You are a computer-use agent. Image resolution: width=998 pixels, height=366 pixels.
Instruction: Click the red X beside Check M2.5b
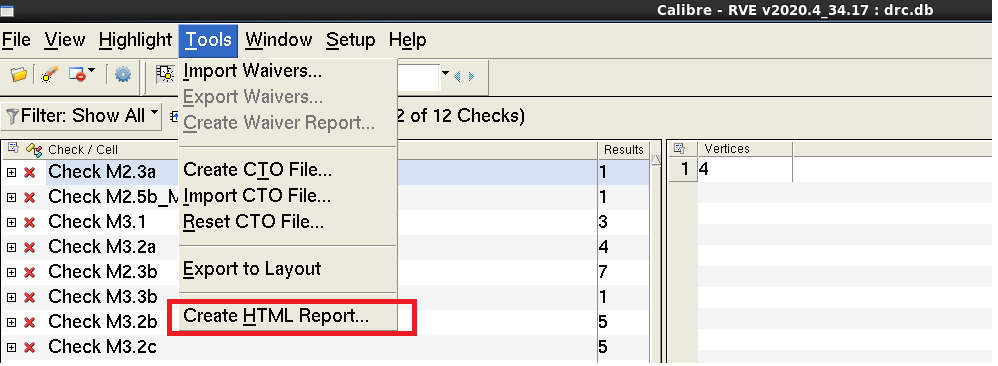pyautogui.click(x=29, y=198)
